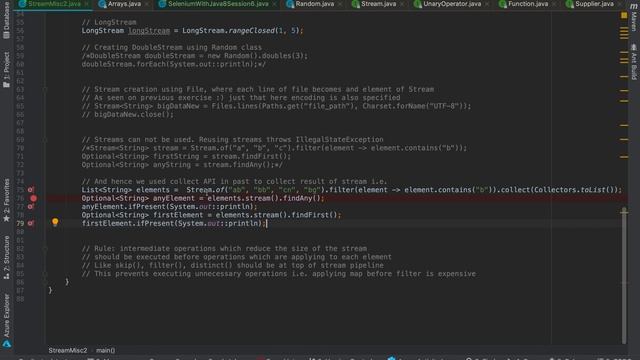Click the lambda gutter icon on line 77
The width and height of the screenshot is (640, 360).
31,207
